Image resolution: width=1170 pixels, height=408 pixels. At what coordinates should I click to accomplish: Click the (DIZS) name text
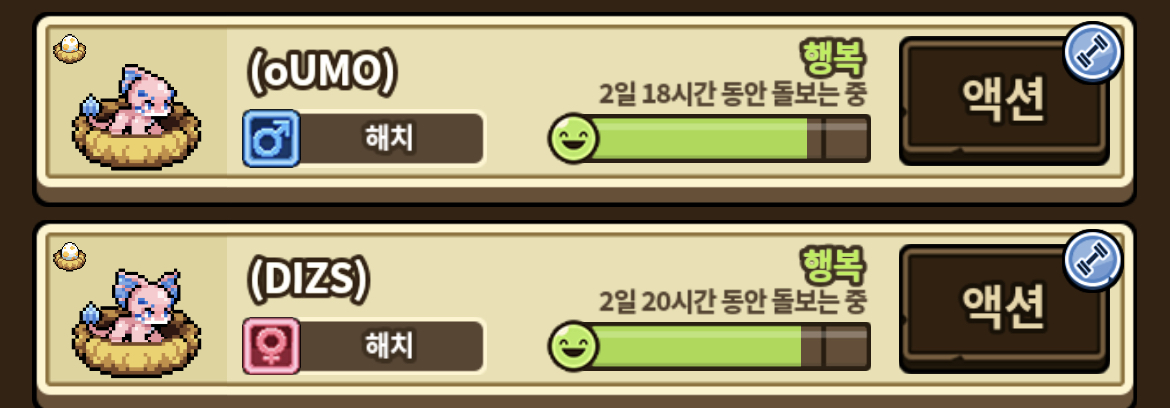point(308,280)
